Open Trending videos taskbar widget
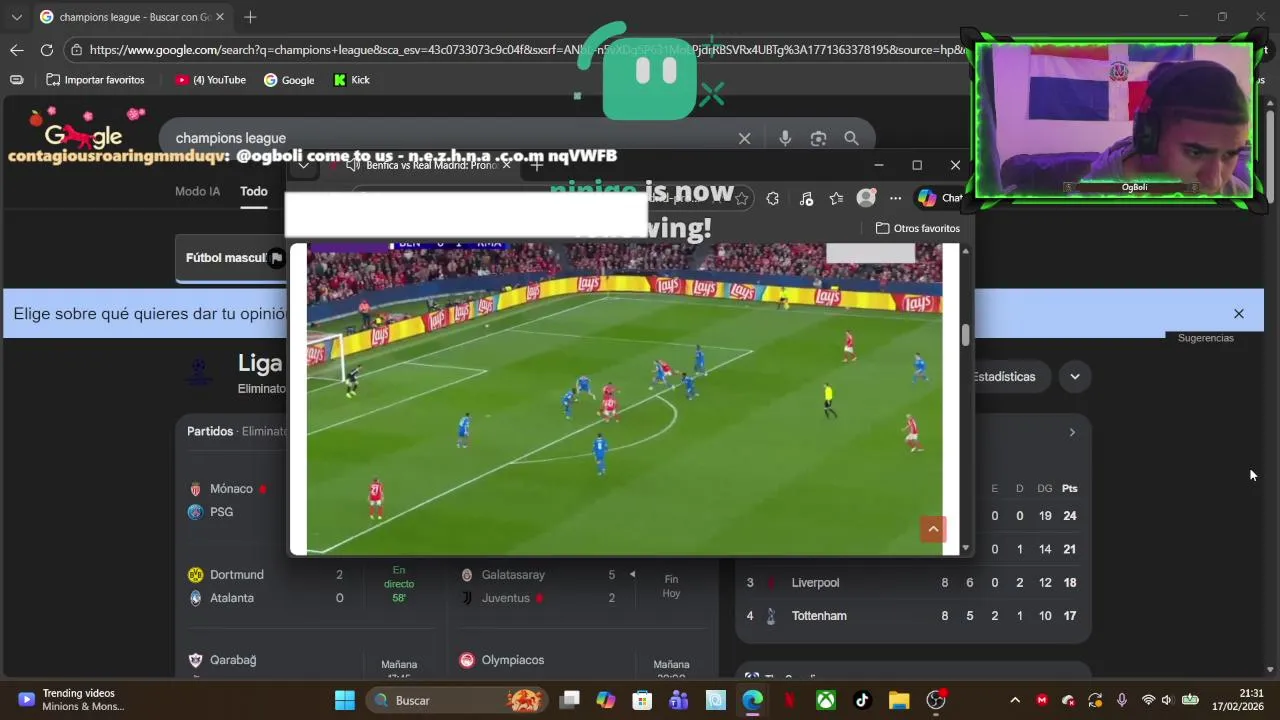This screenshot has height=720, width=1280. point(70,700)
